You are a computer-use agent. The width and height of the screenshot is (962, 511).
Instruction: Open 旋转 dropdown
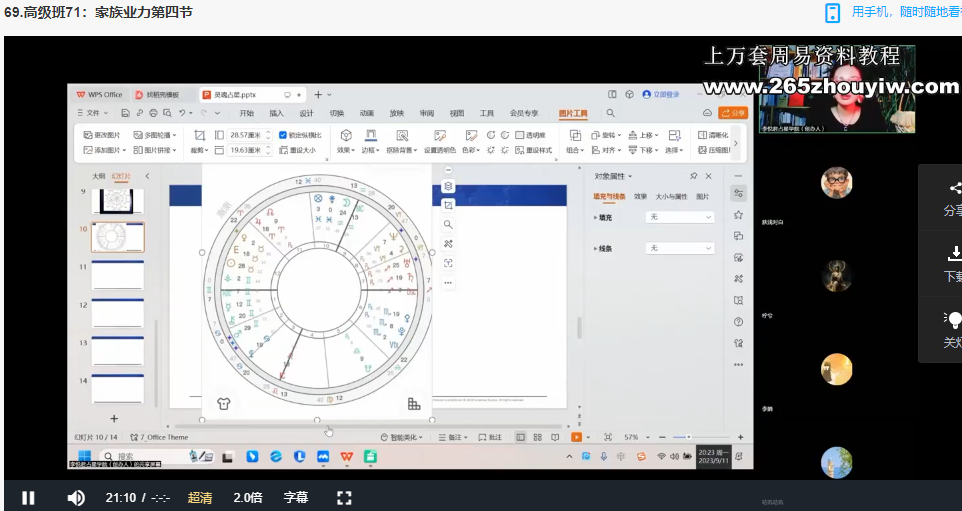606,135
